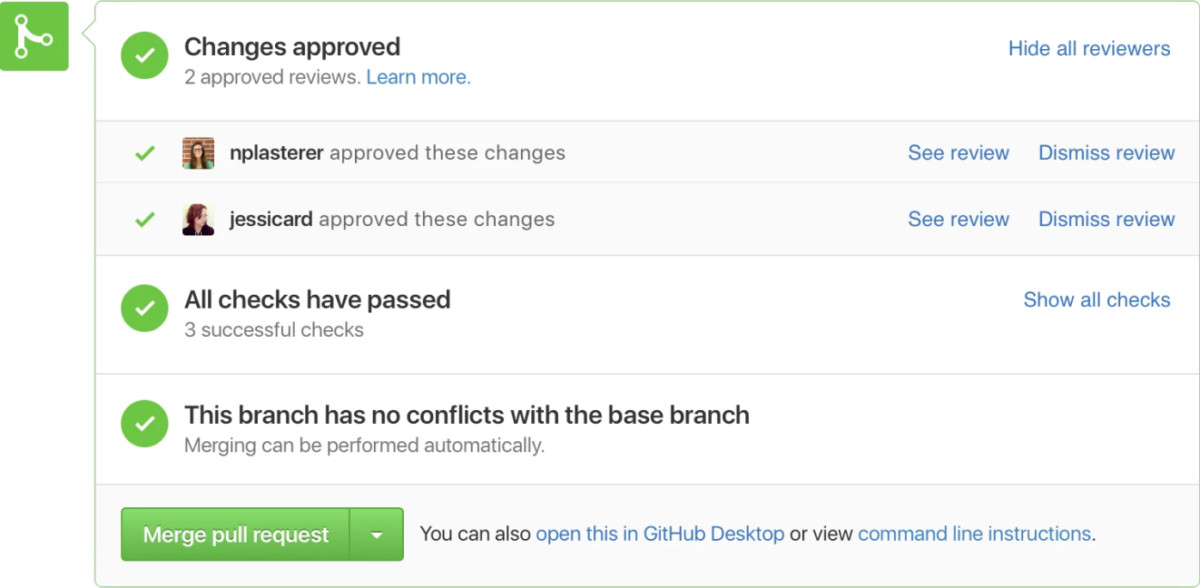Dismiss nplasterer's review
1200x588 pixels.
(x=1106, y=152)
